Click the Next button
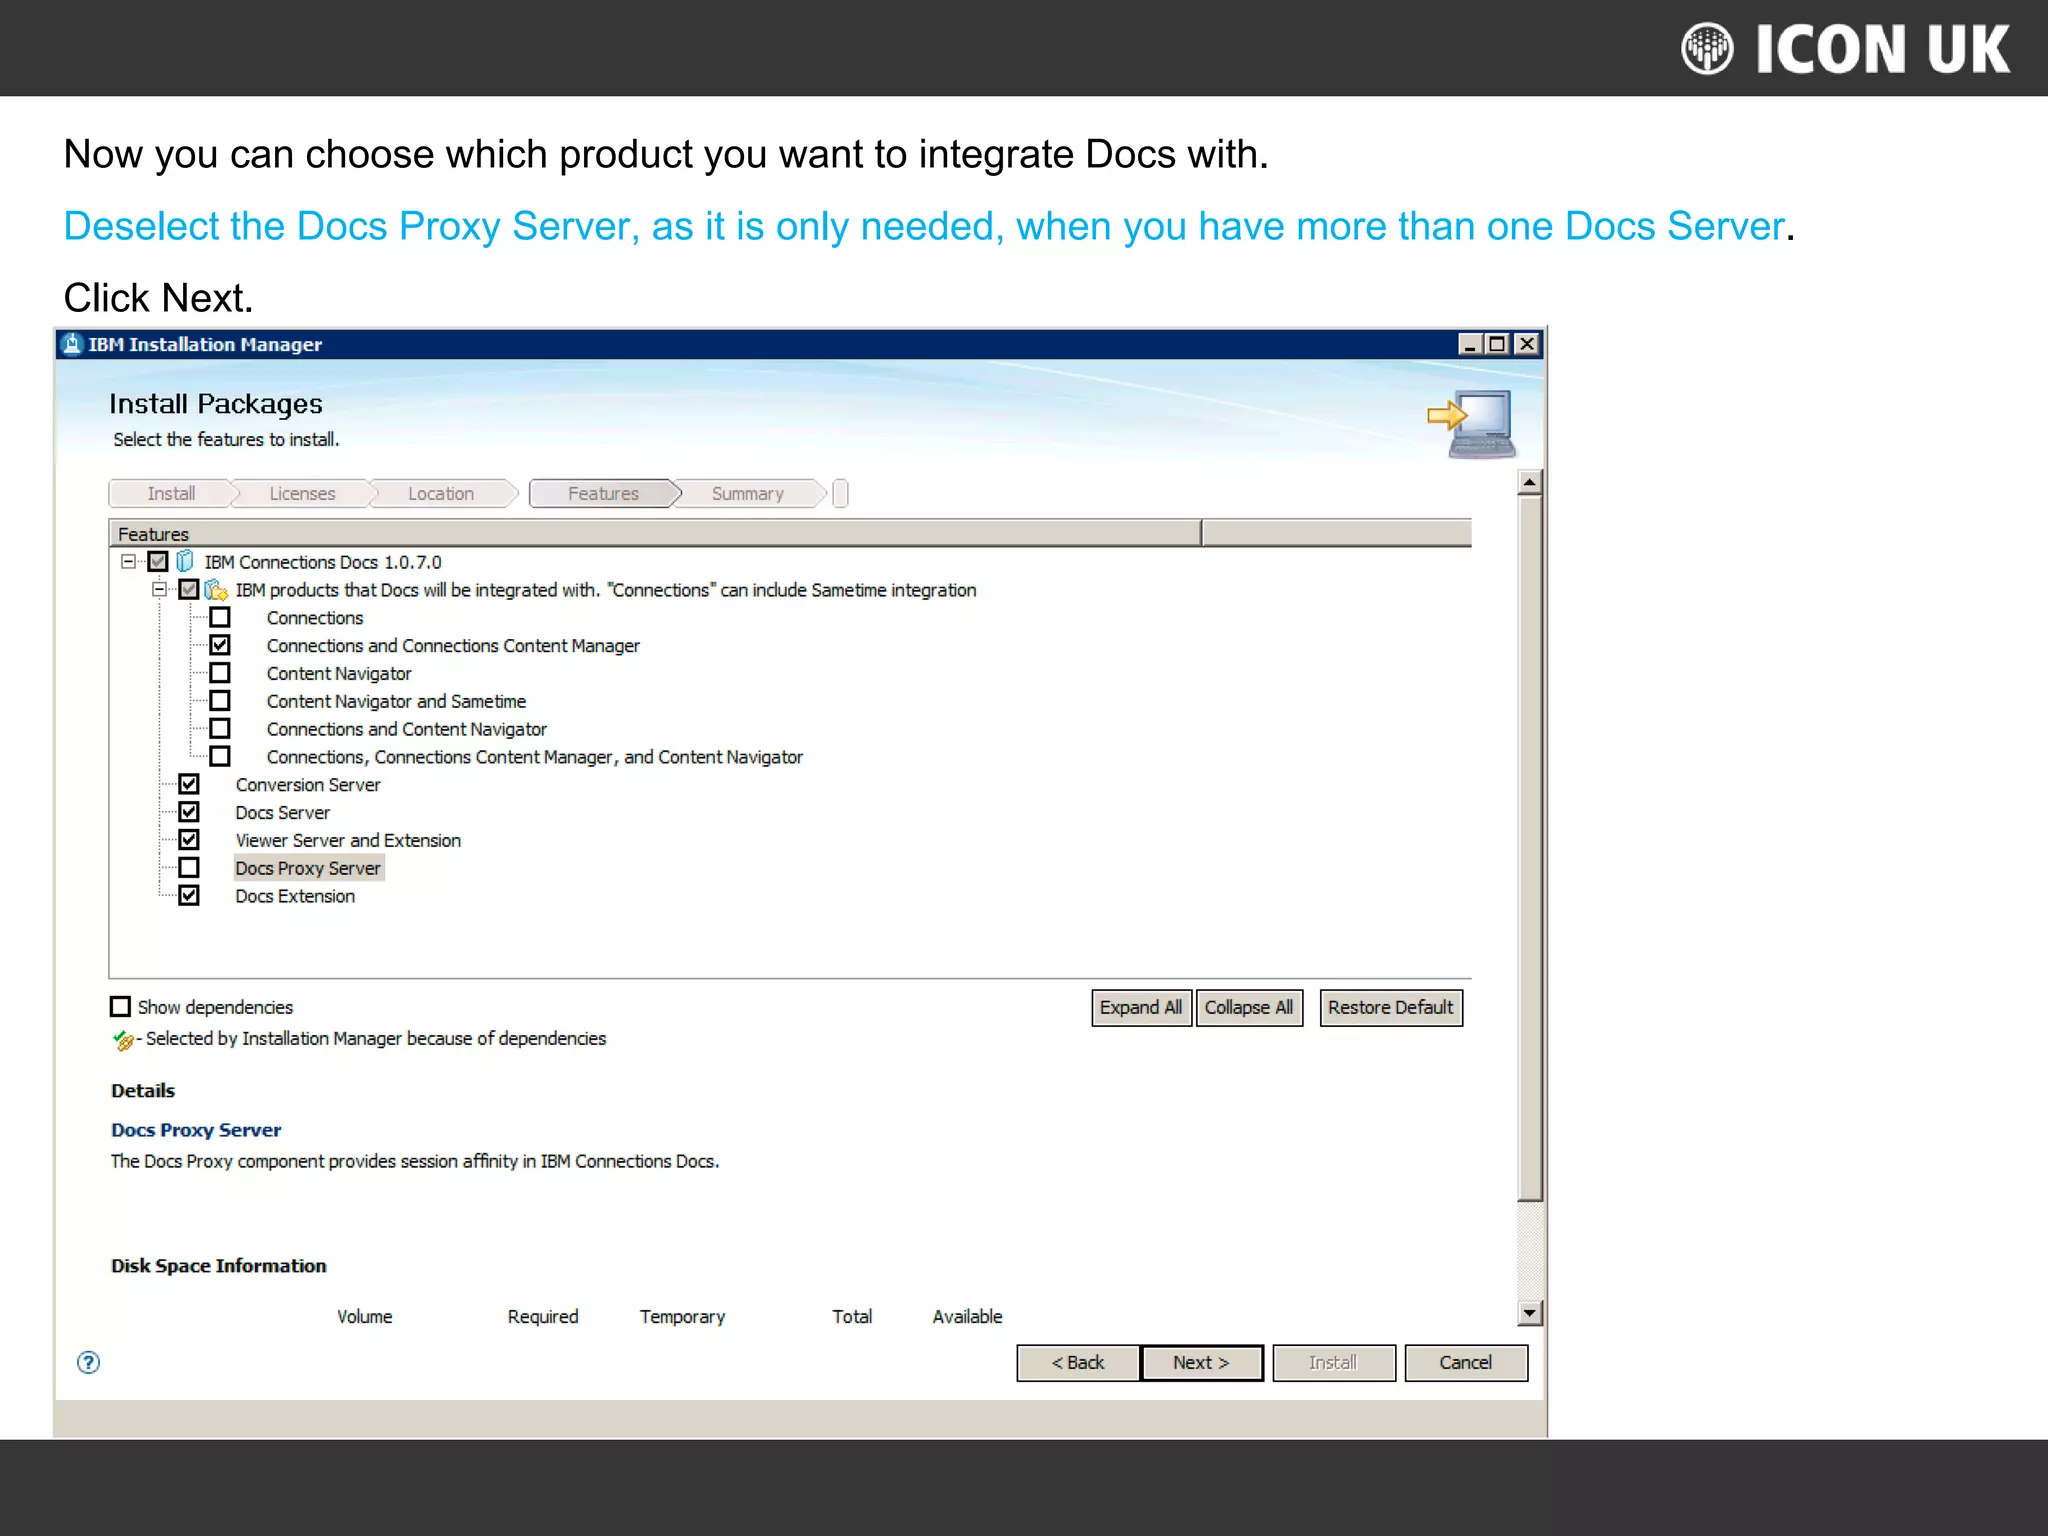 pos(1202,1363)
